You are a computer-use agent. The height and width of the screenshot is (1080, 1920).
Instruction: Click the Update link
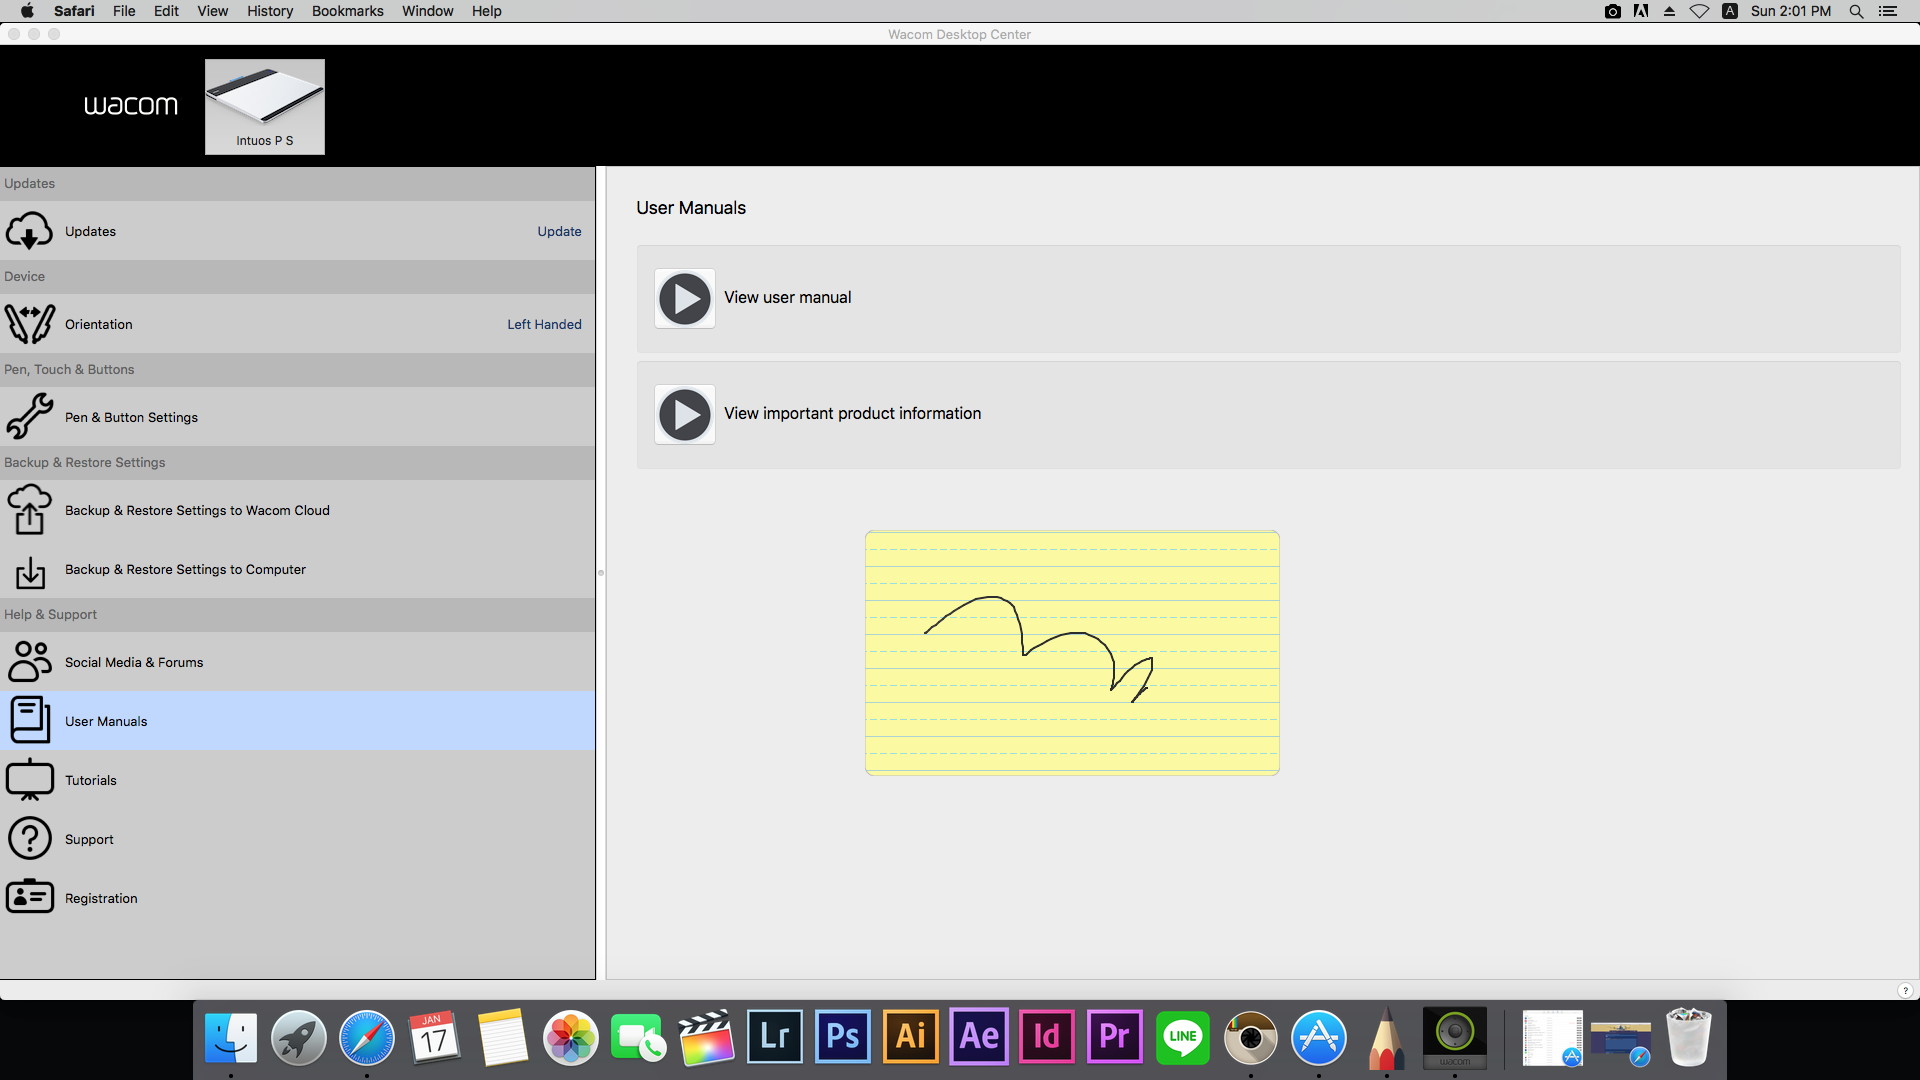point(559,231)
